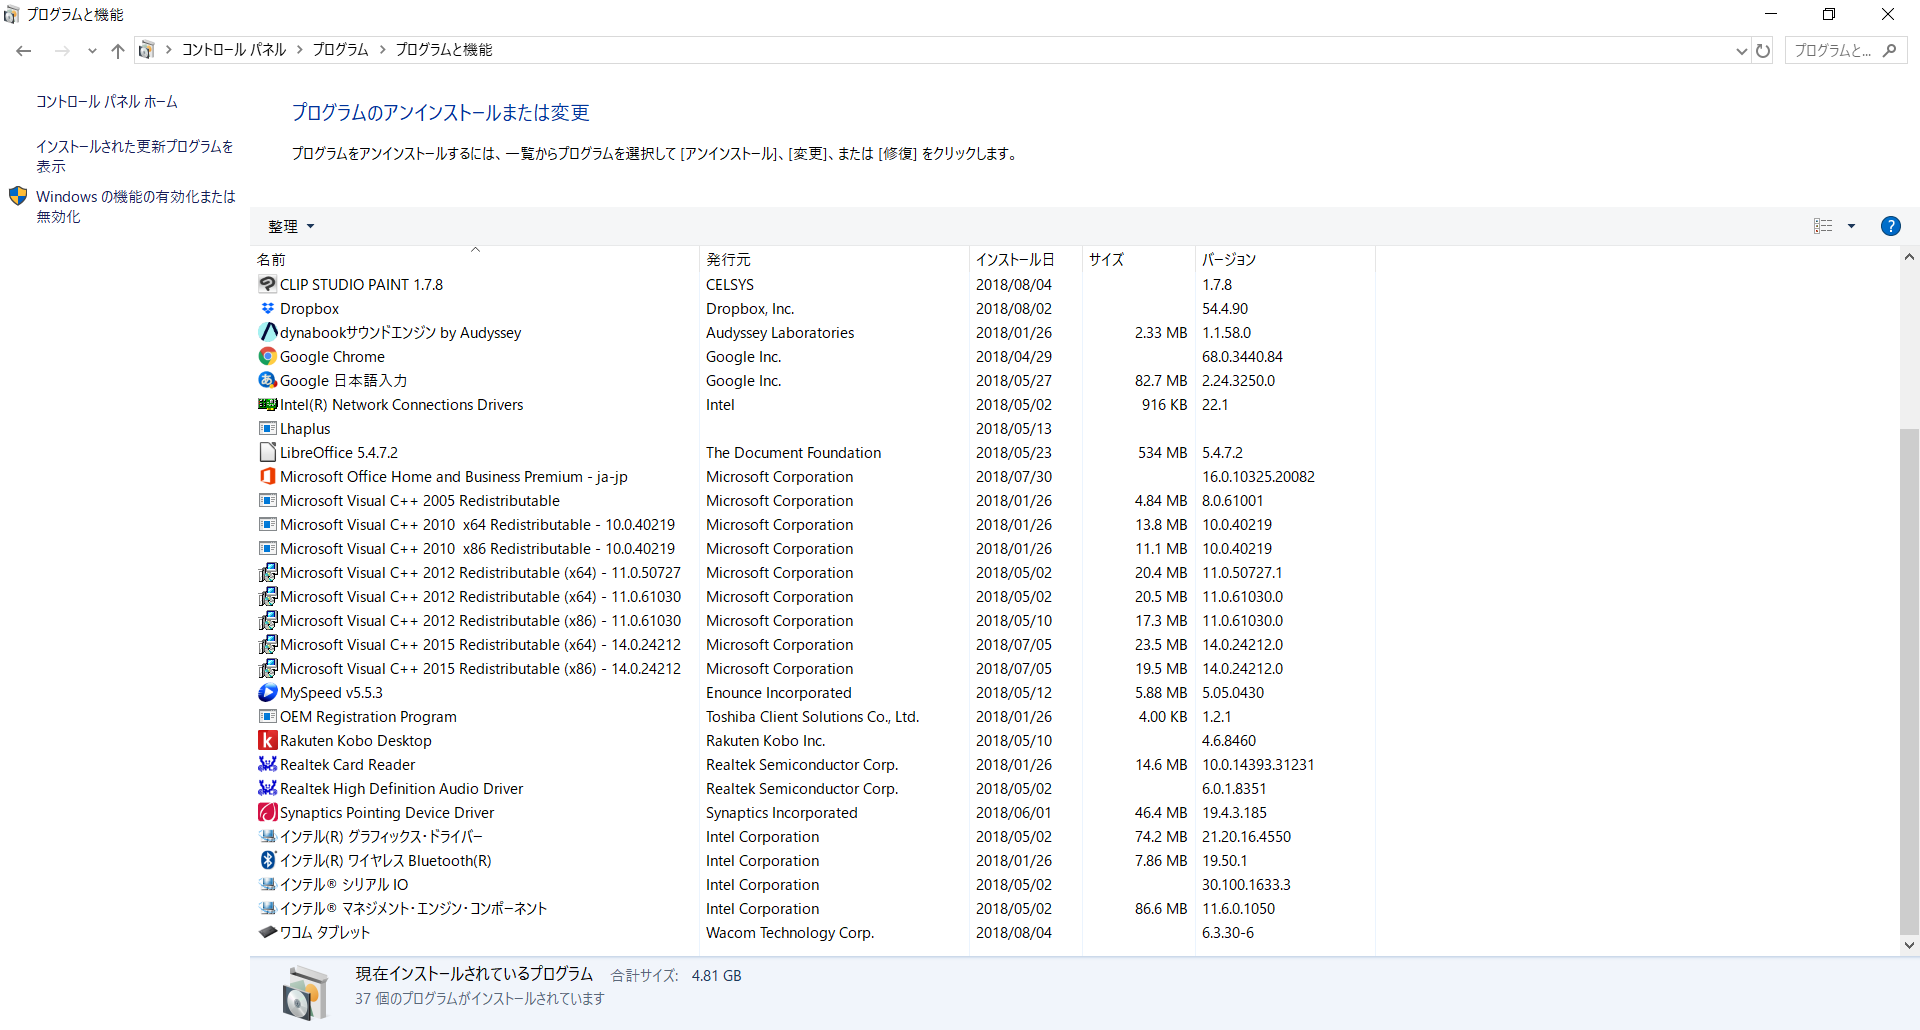Click the Microsoft Office Home and Business icon
This screenshot has width=1920, height=1030.
[x=267, y=477]
